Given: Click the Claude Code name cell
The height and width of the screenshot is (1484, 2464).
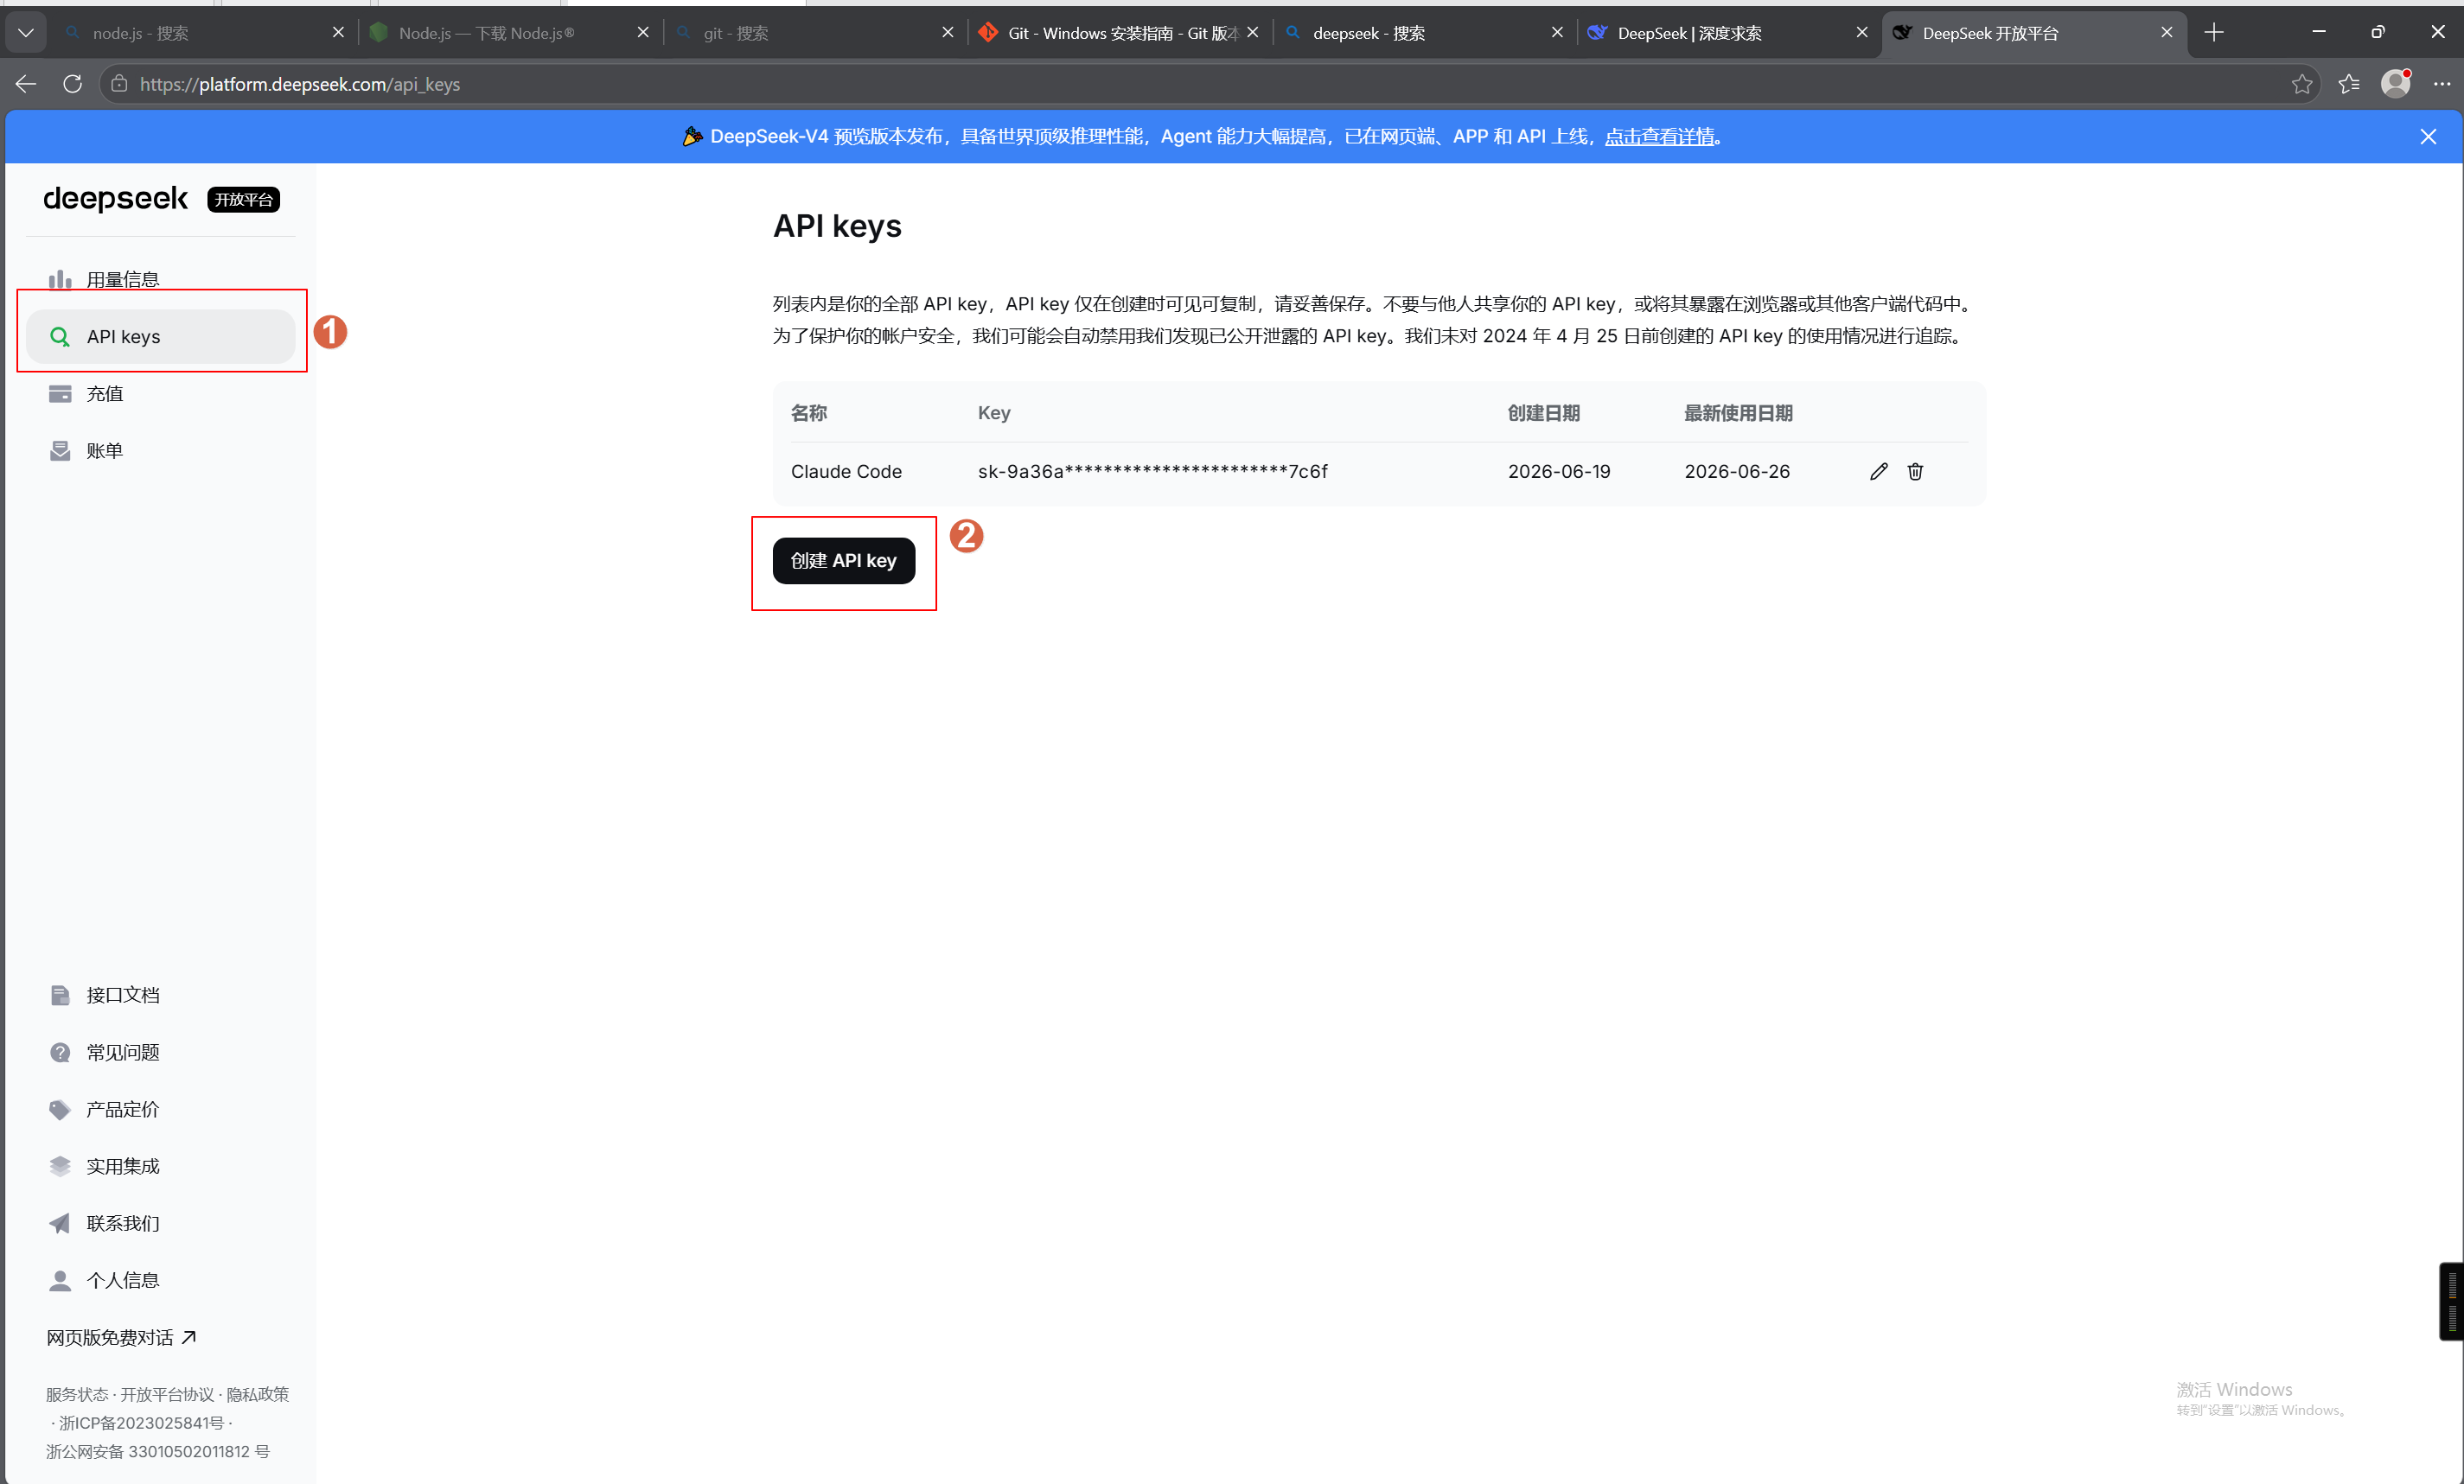Looking at the screenshot, I should point(846,471).
